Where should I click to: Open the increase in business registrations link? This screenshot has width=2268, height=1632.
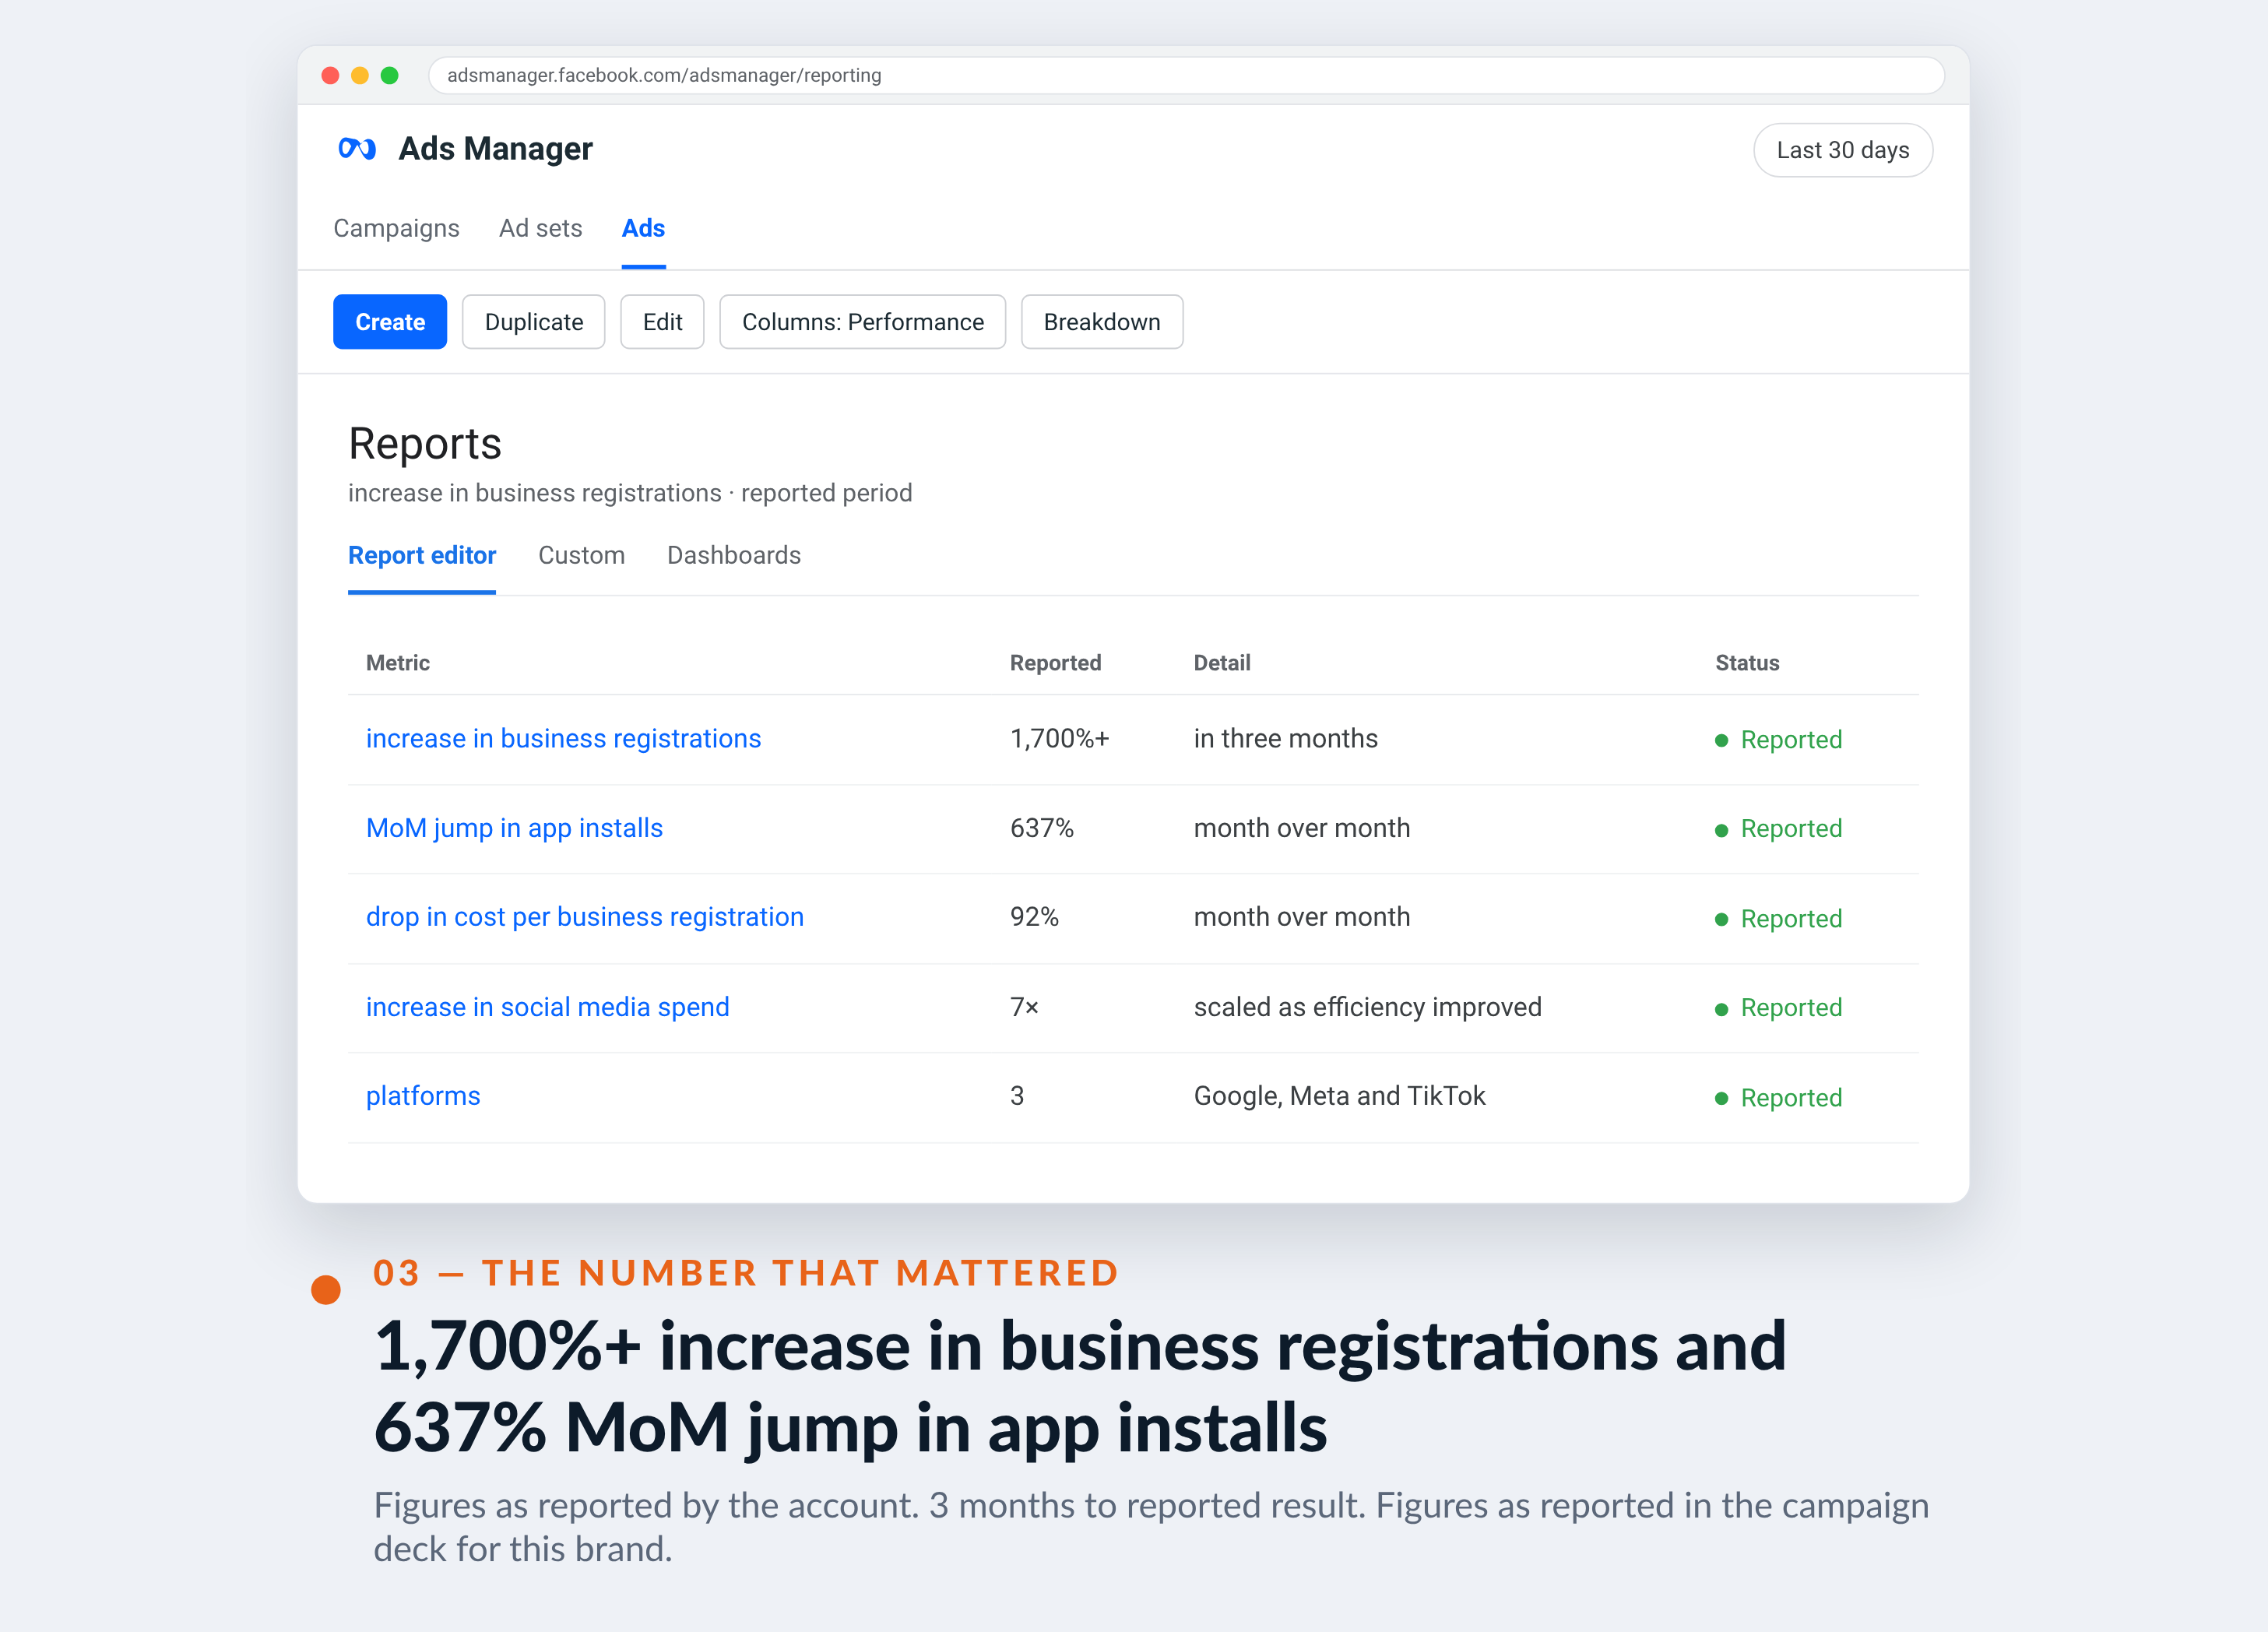563,738
